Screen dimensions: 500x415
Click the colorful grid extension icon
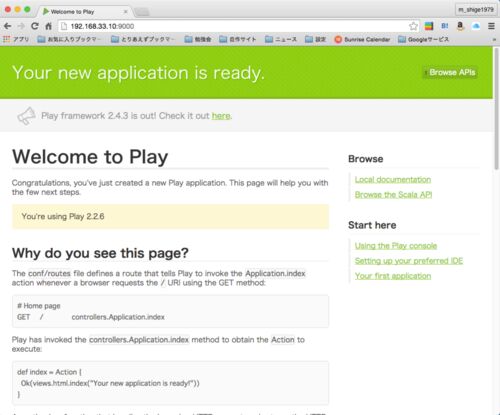(x=429, y=26)
